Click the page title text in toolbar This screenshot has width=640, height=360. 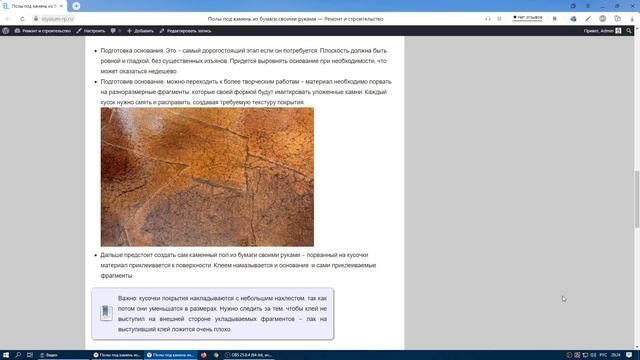coord(296,19)
